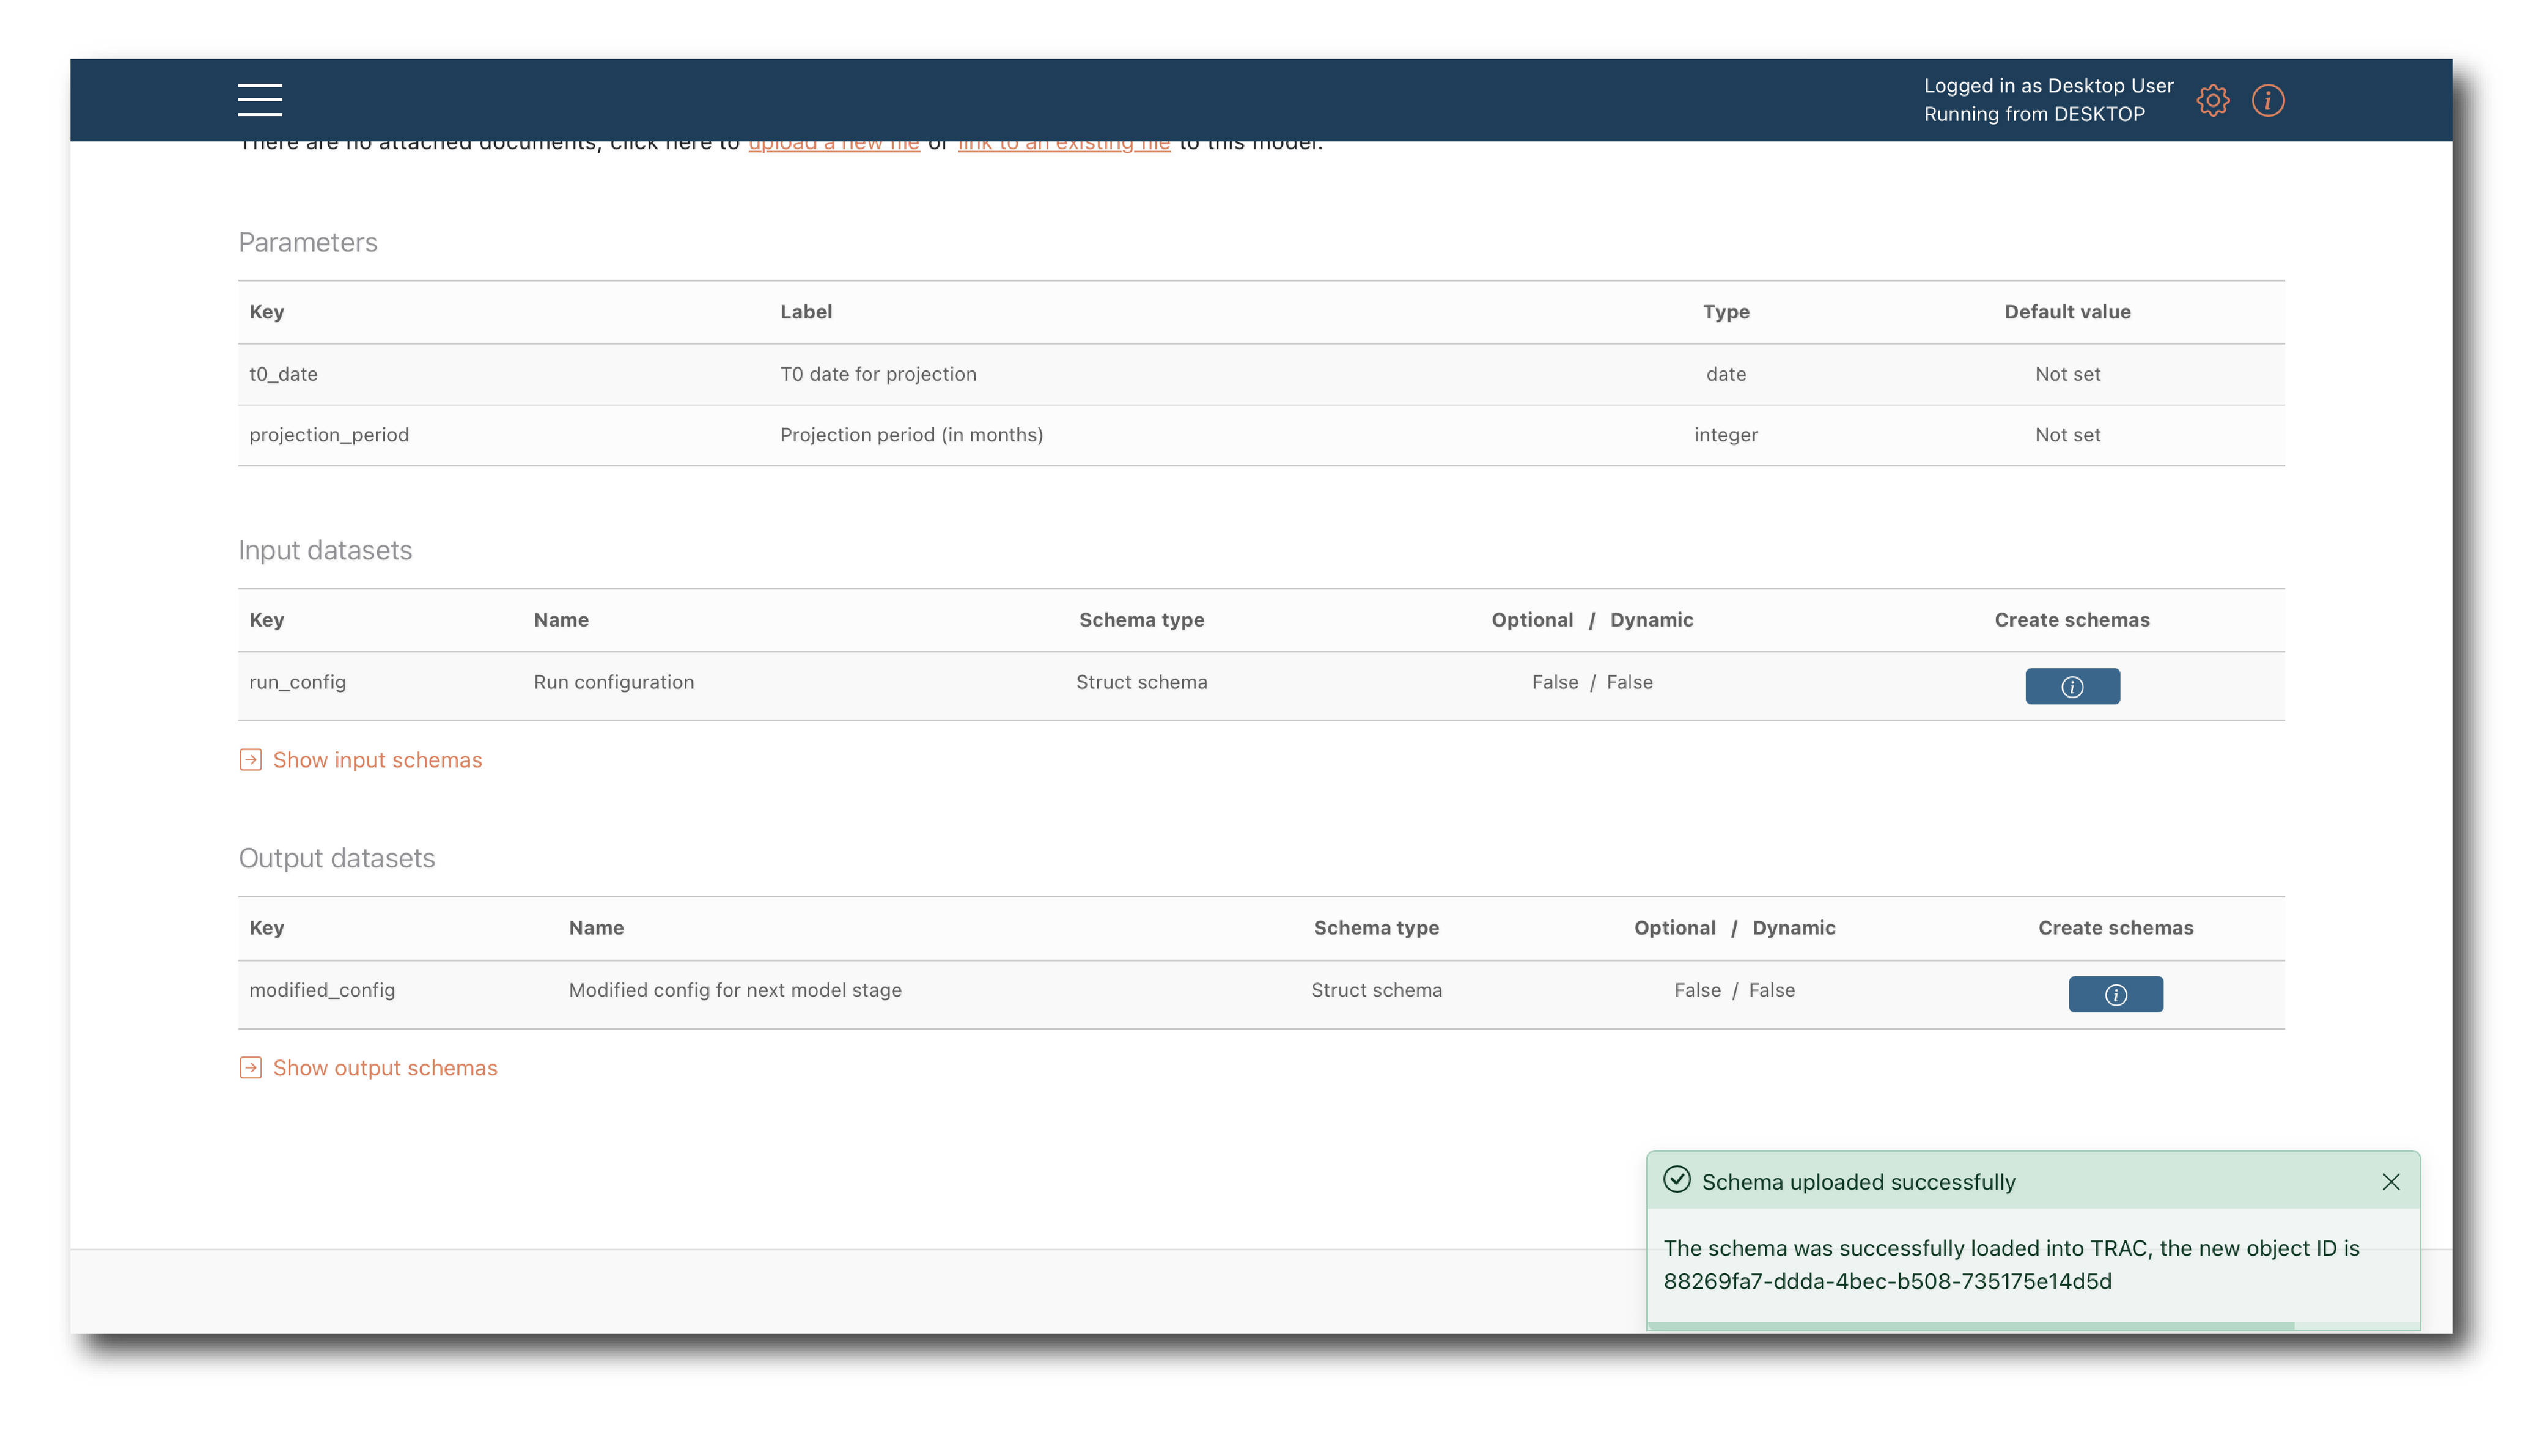Click Name column header in Input datasets
Viewport: 2543px width, 1456px height.
click(x=561, y=620)
